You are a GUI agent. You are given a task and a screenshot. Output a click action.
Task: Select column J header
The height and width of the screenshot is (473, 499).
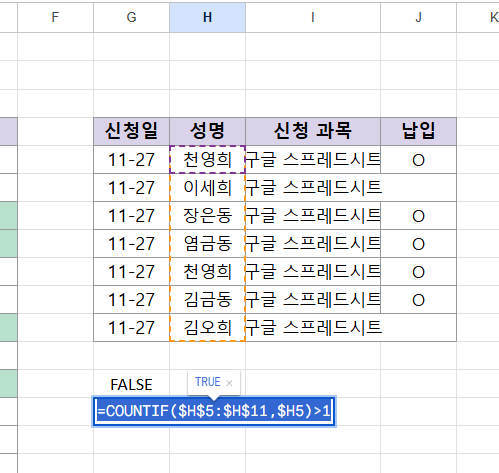[x=418, y=17]
